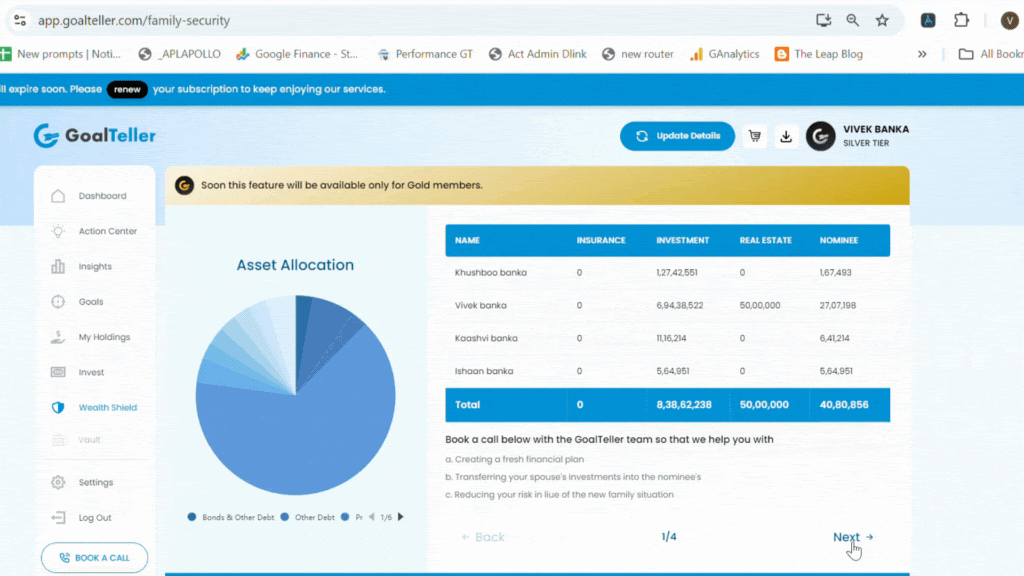
Task: Click the browser zoom magnifier icon
Action: click(852, 20)
